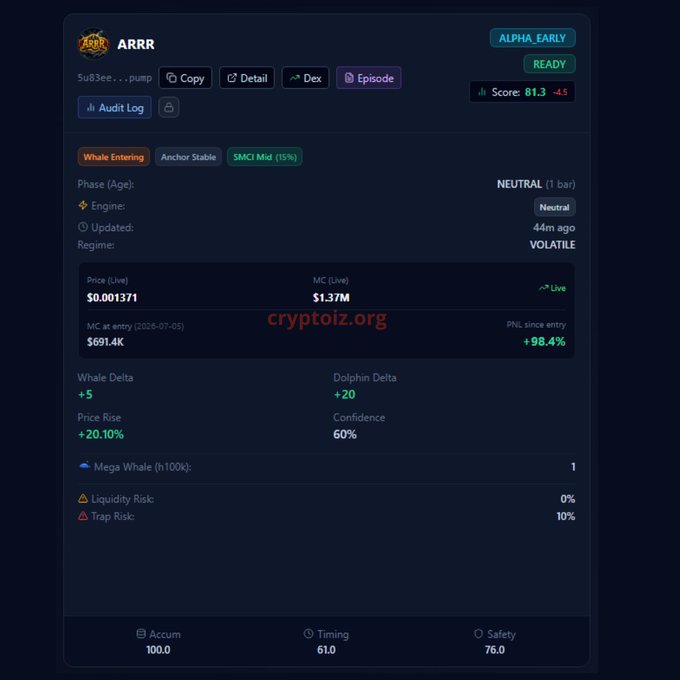This screenshot has height=680, width=680.
Task: Click the price value $0.001371
Action: tap(112, 298)
